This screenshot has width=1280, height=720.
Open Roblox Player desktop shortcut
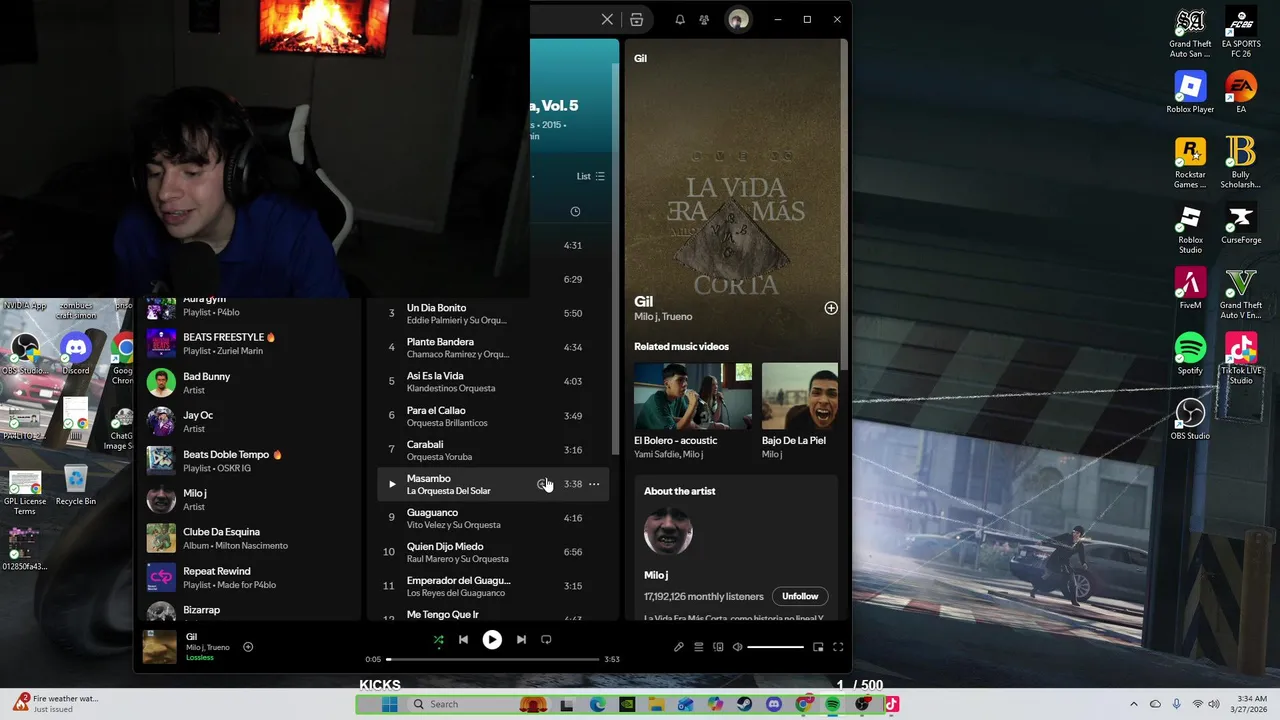(1190, 93)
